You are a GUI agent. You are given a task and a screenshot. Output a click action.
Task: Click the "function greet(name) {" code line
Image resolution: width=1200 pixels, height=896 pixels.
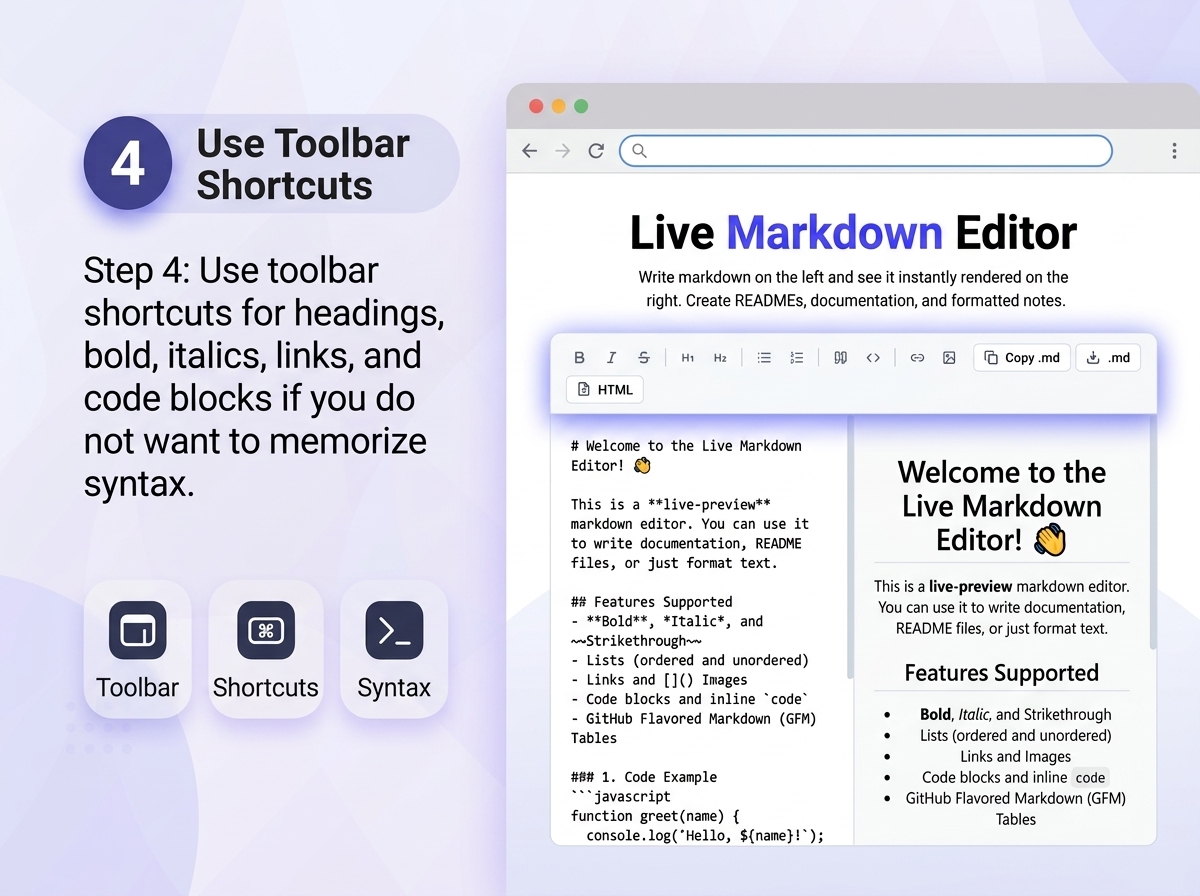click(x=656, y=816)
